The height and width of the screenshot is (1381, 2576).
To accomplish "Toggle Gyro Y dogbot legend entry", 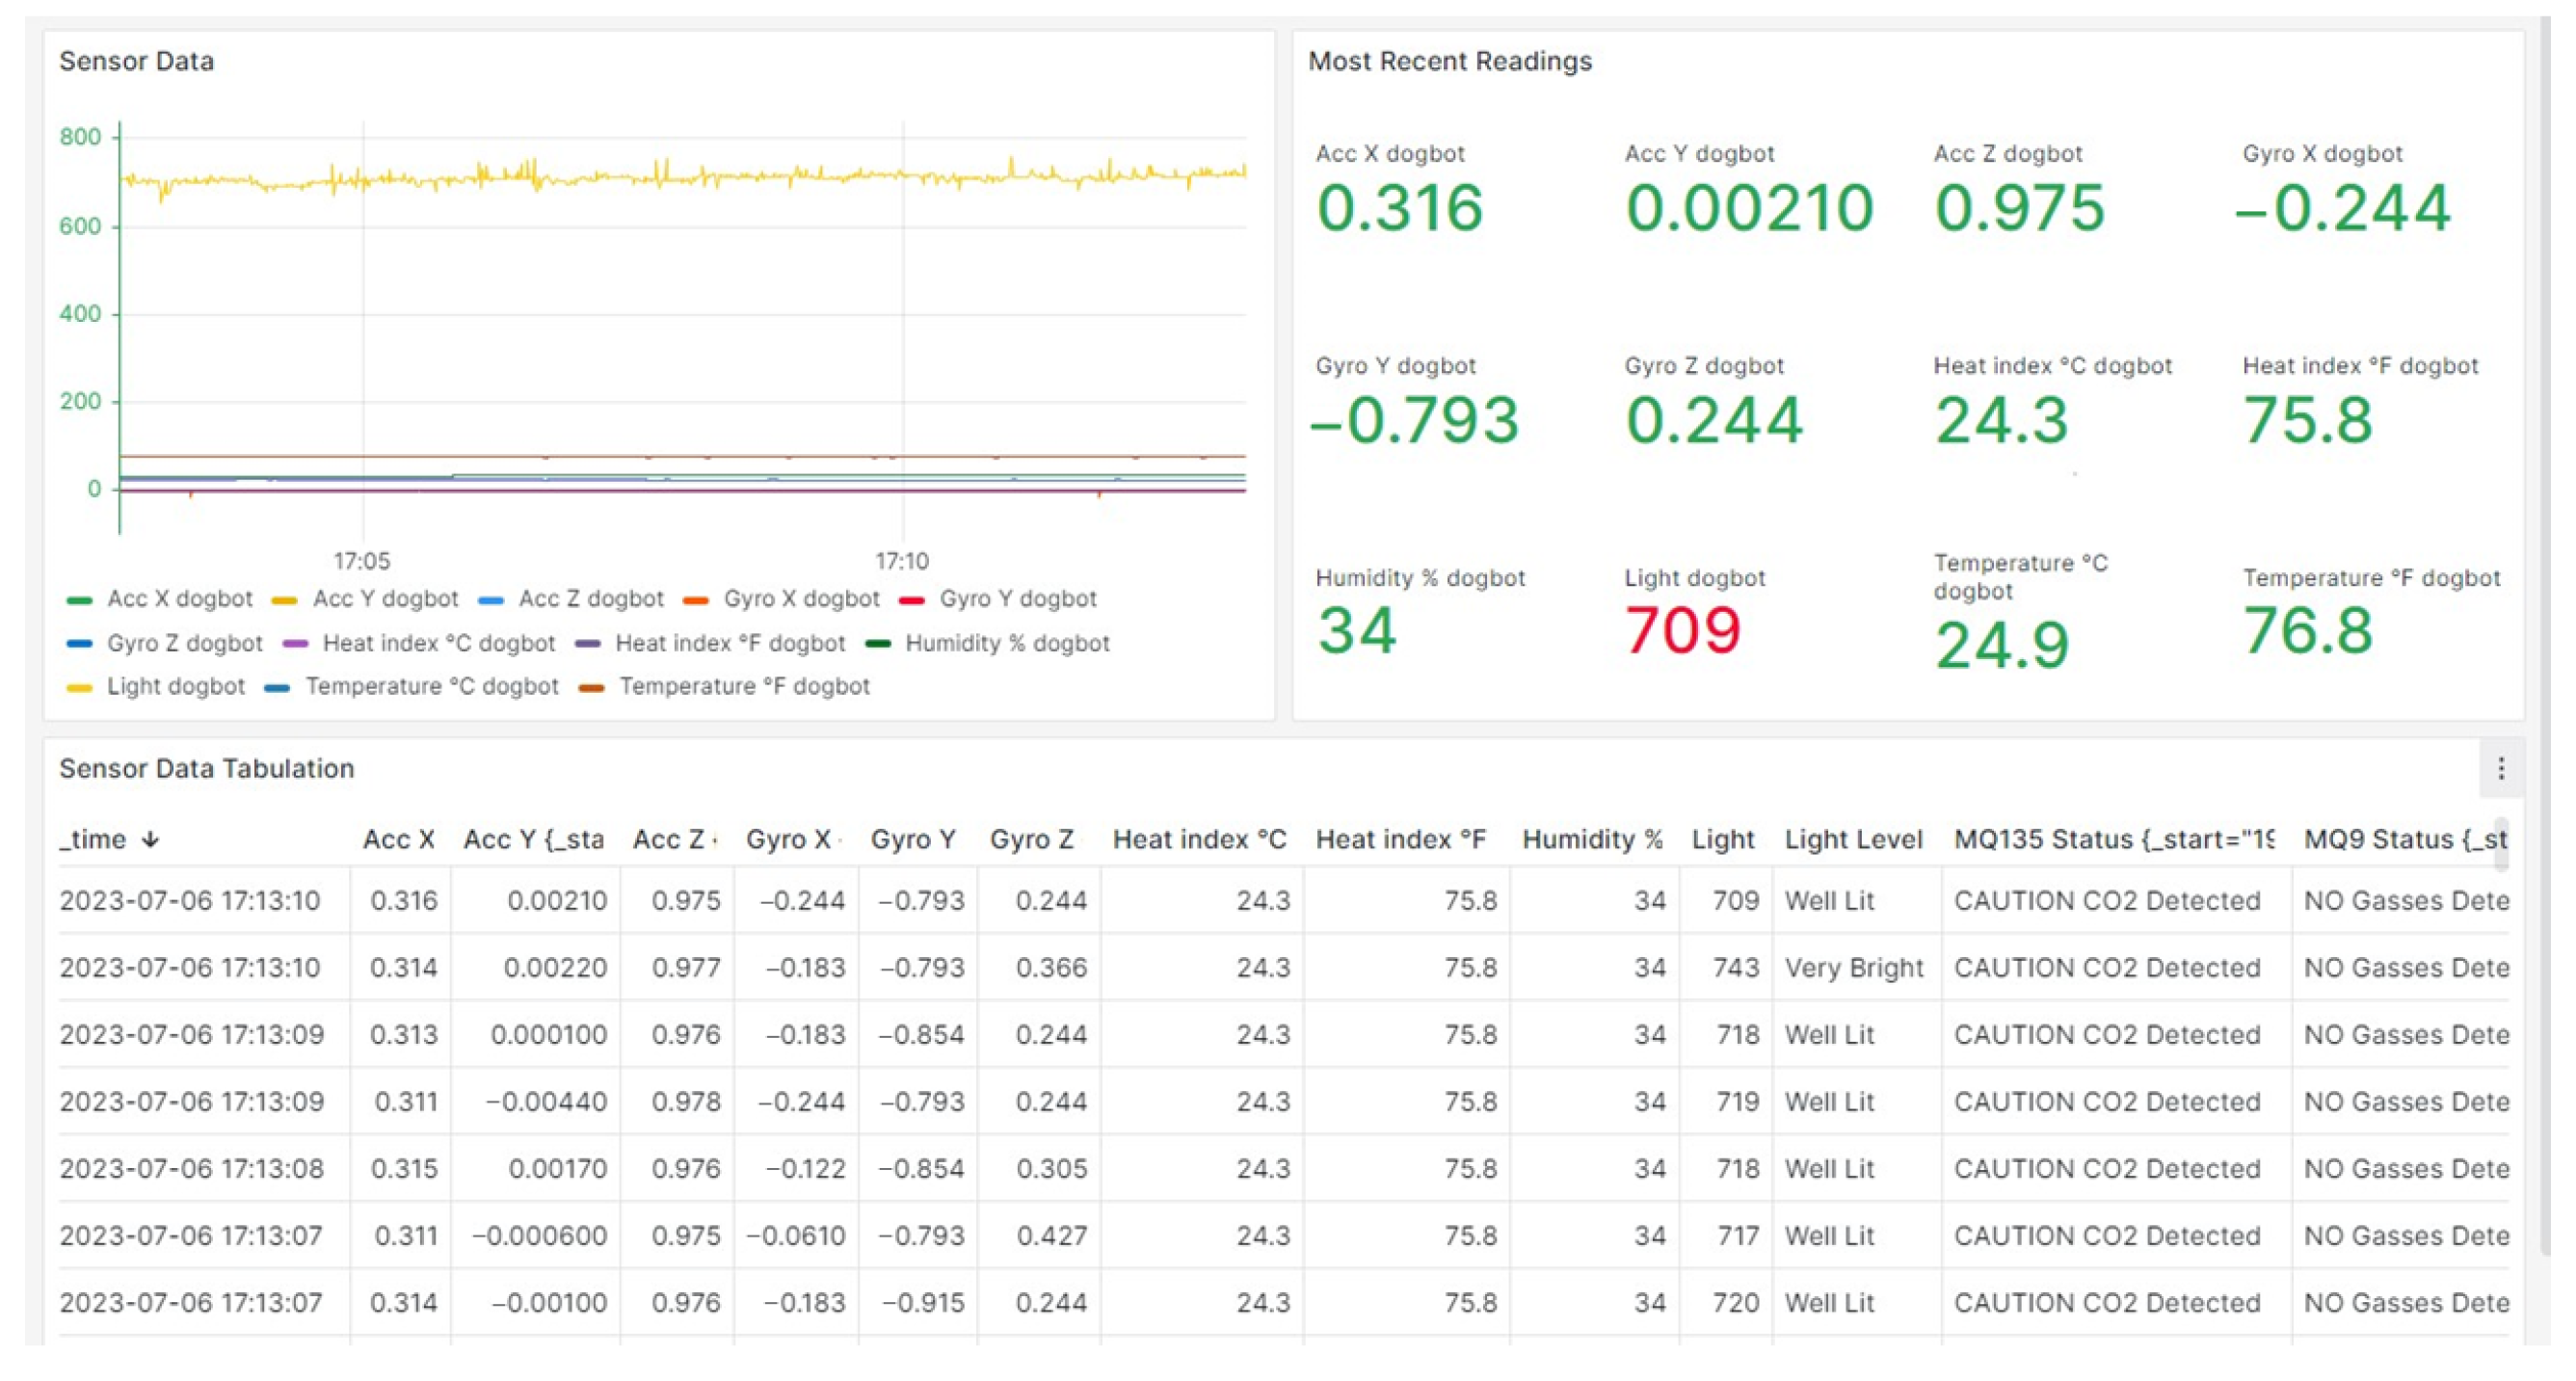I will tap(1017, 599).
